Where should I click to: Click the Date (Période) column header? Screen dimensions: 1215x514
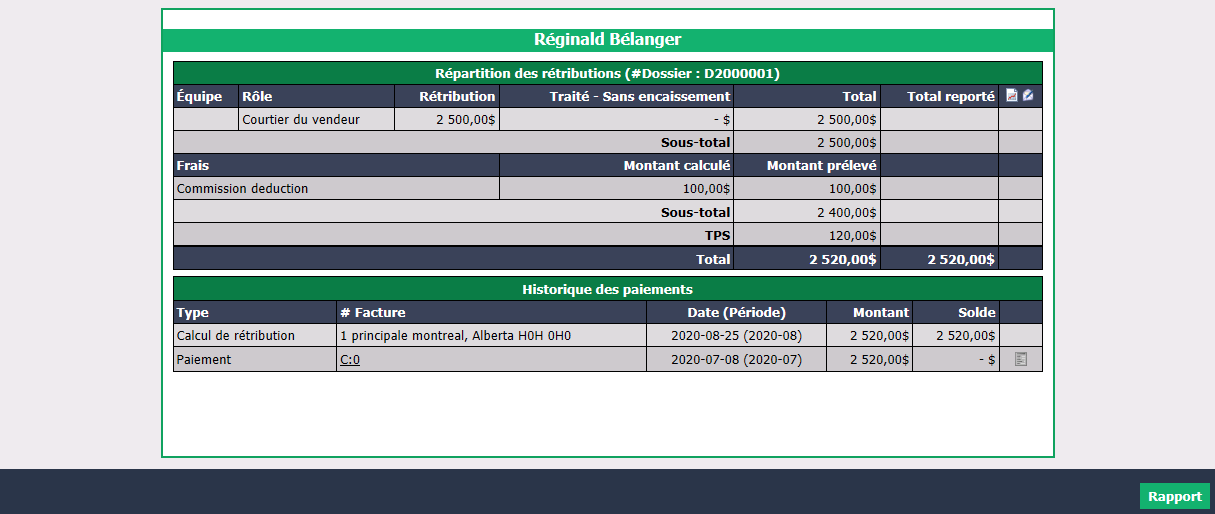pyautogui.click(x=736, y=312)
